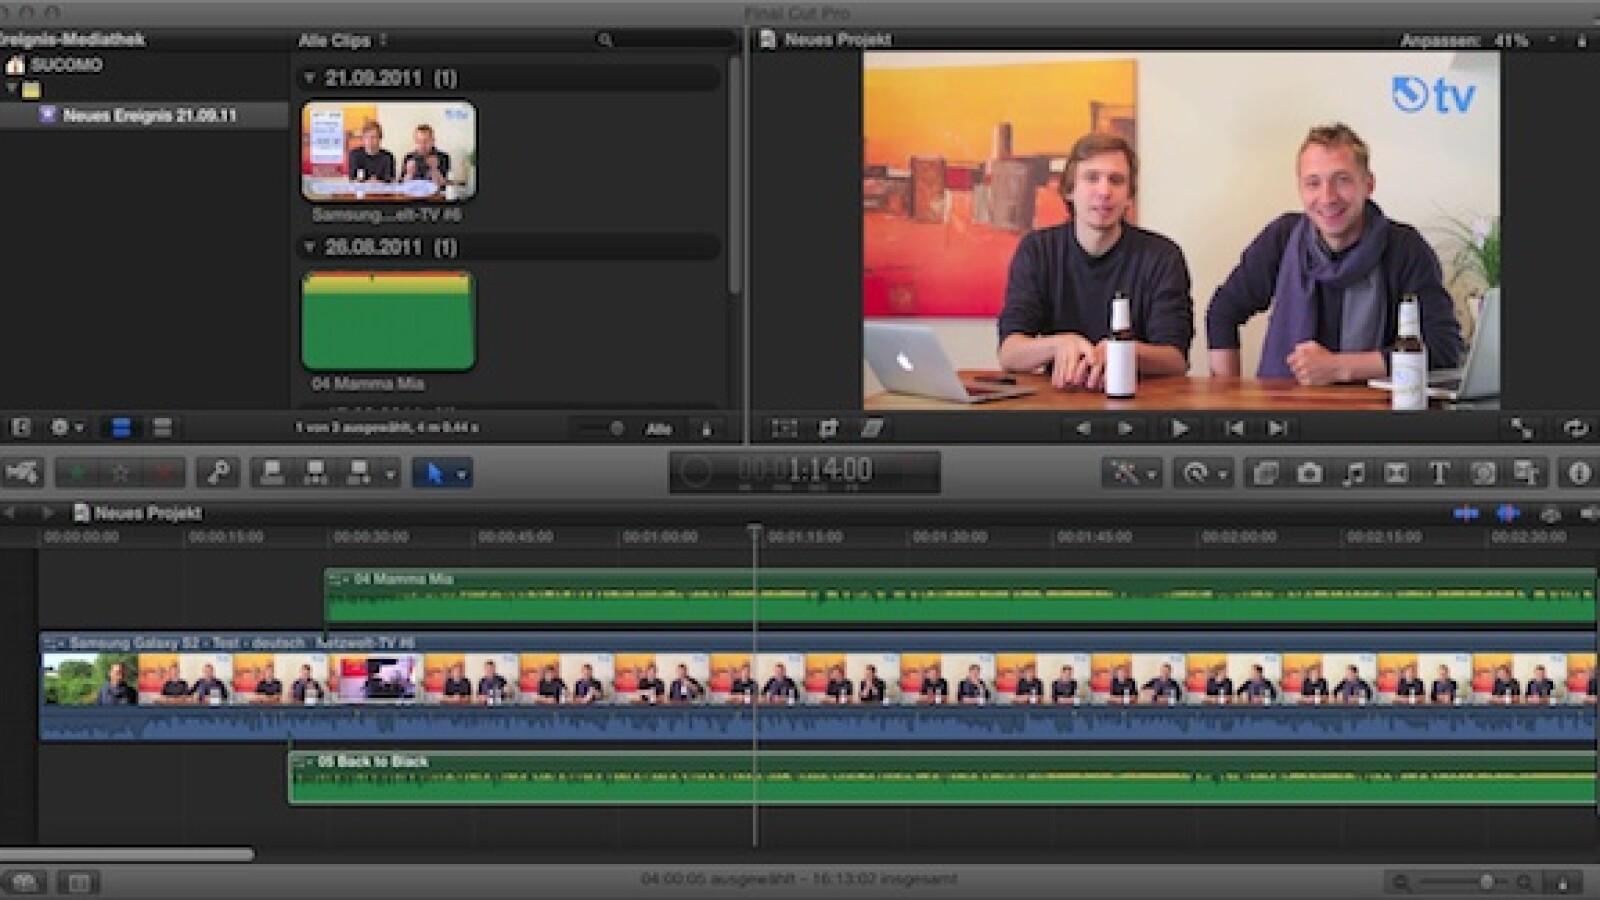1600x900 pixels.
Task: Open the Photos browser
Action: pyautogui.click(x=1310, y=473)
